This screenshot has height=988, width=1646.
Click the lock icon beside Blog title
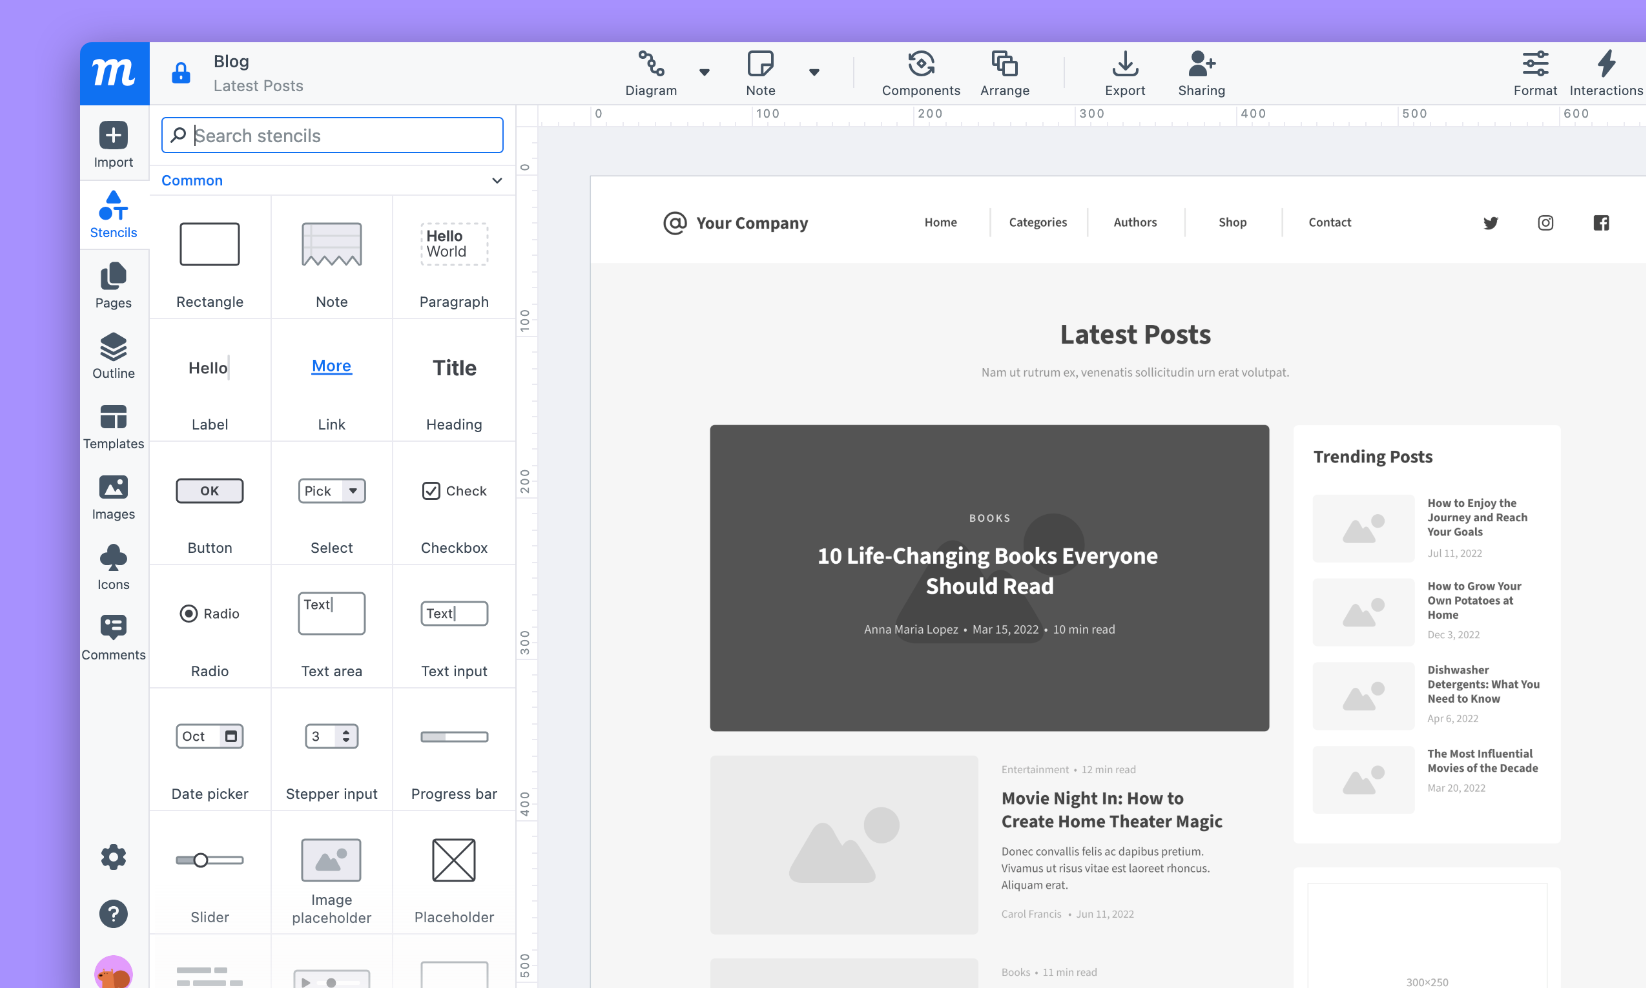[181, 73]
